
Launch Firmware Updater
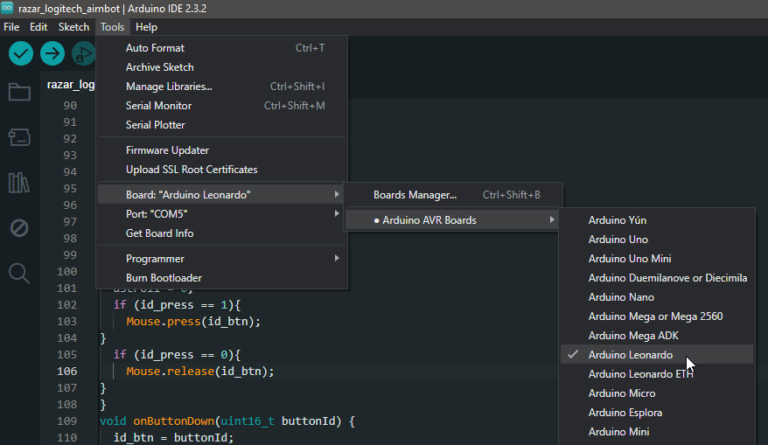pyautogui.click(x=222, y=150)
